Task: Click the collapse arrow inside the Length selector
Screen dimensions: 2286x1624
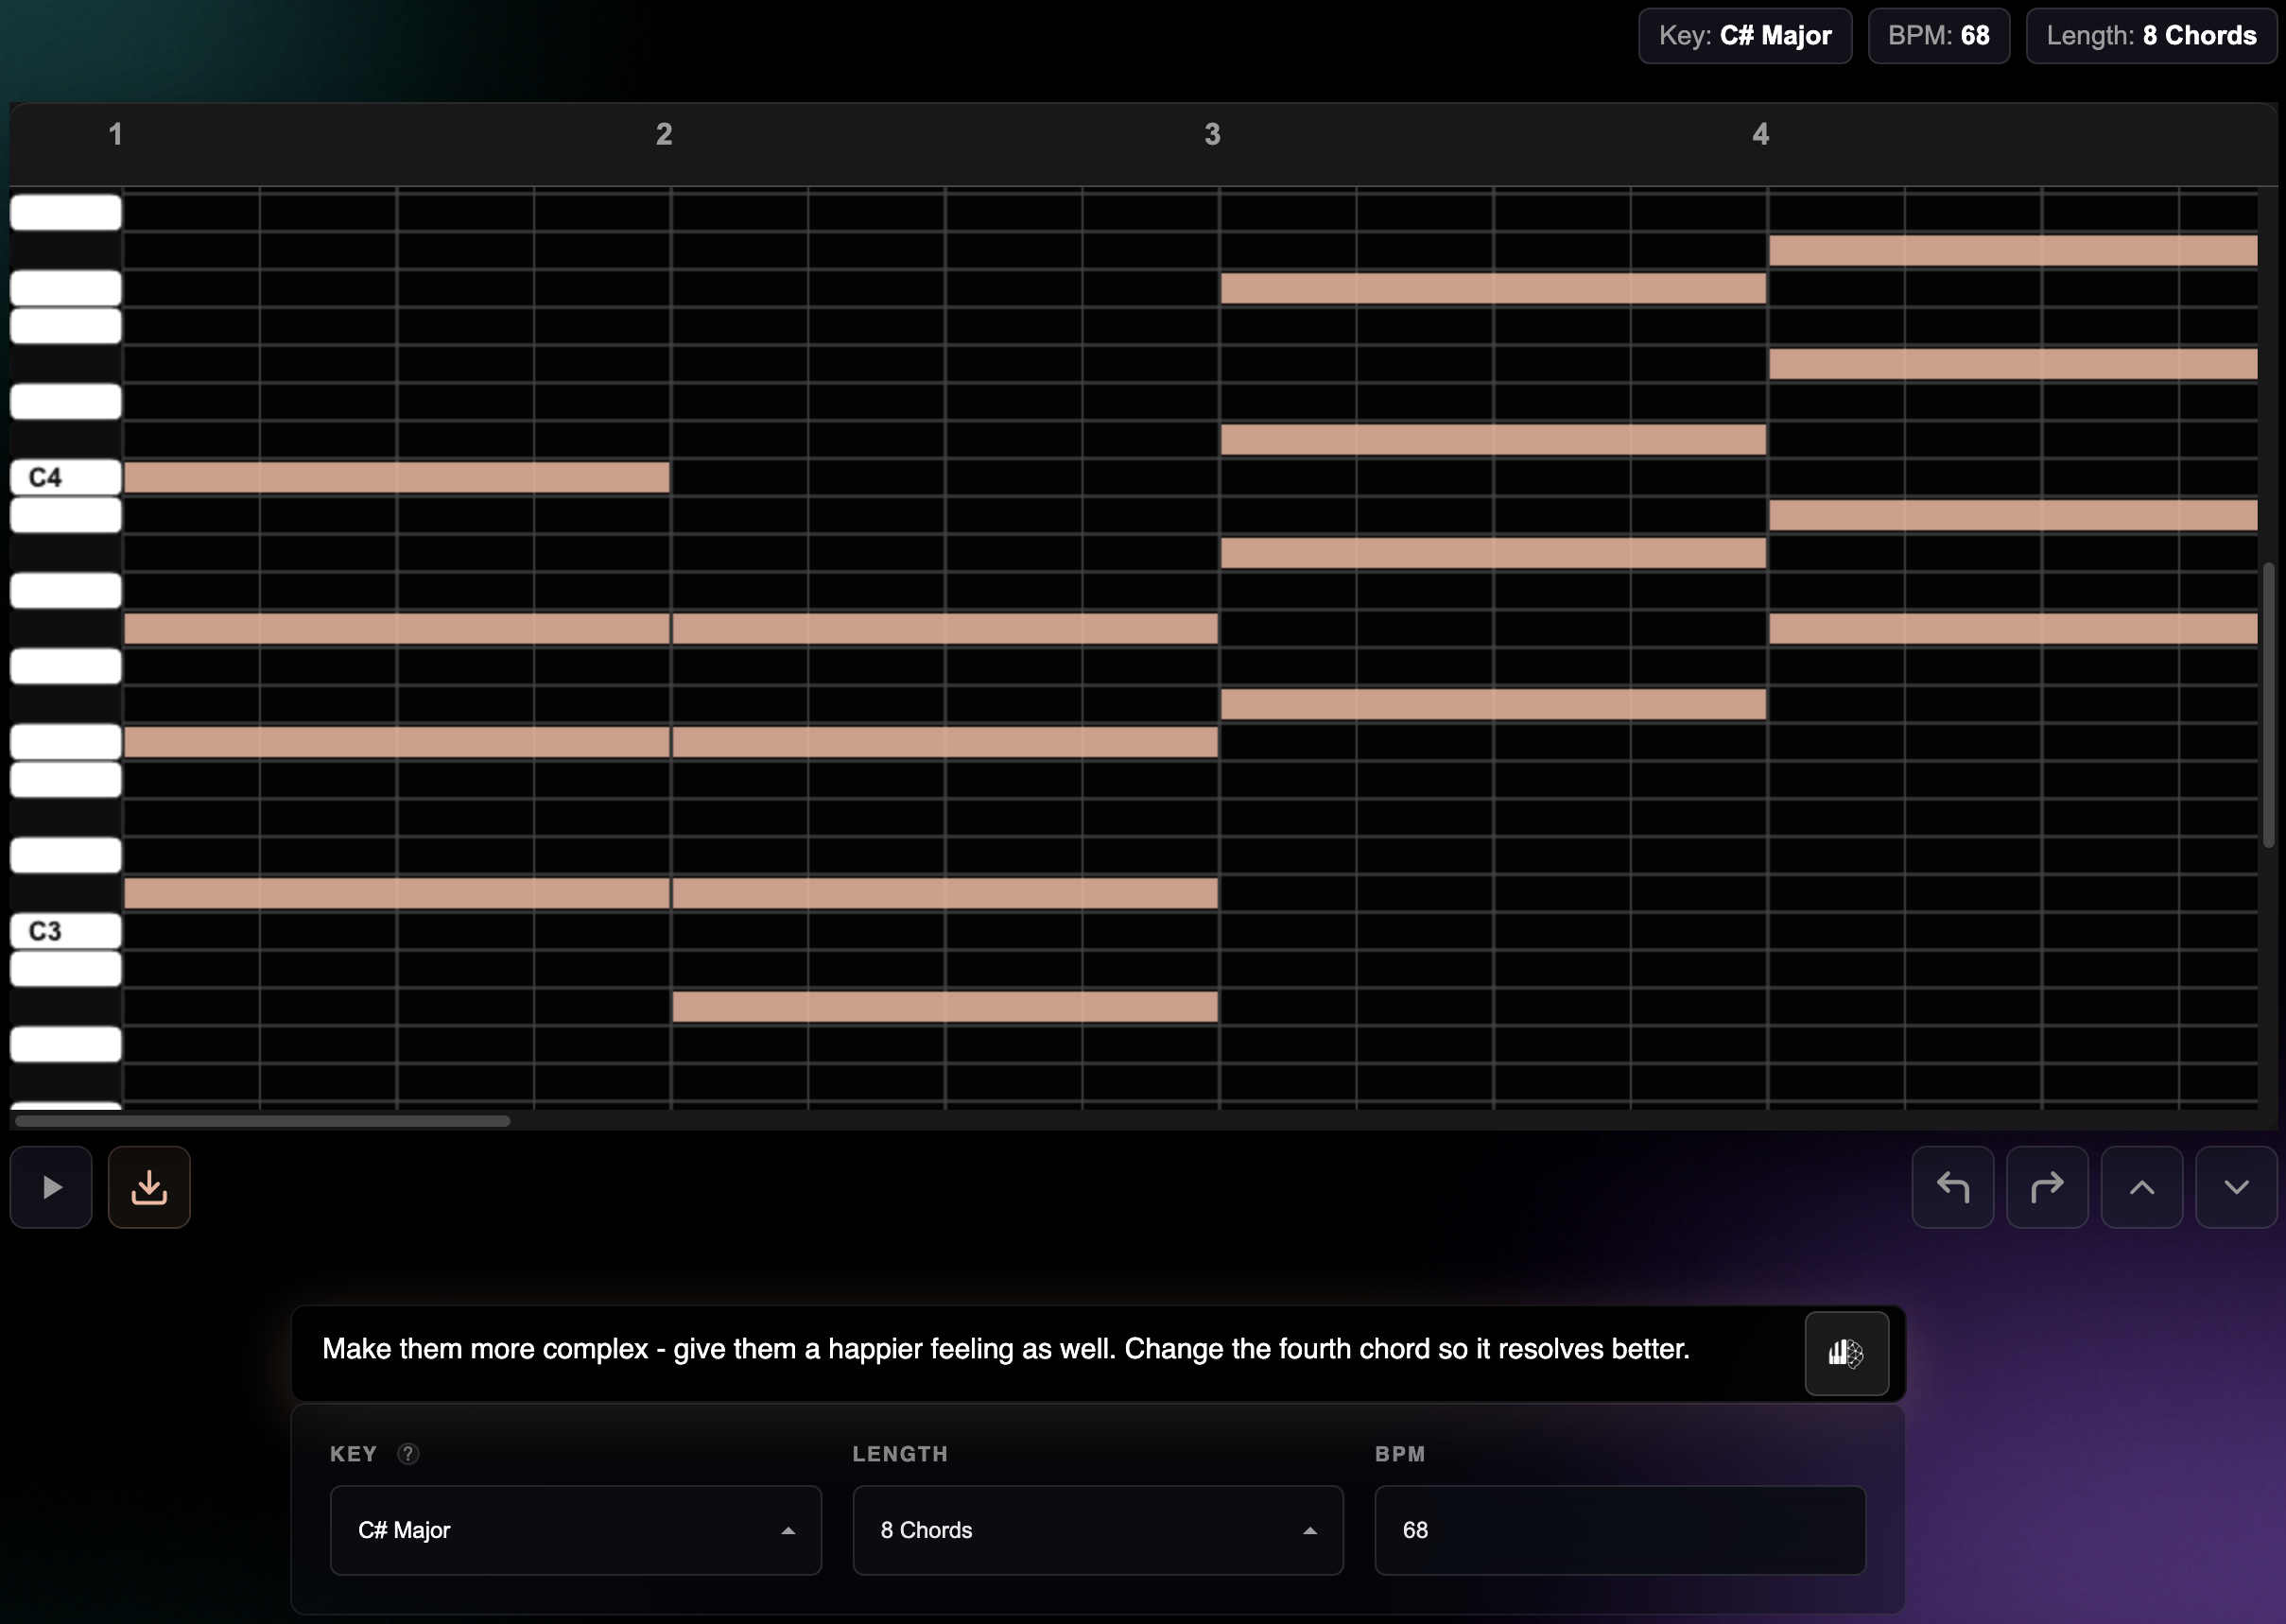Action: [1310, 1530]
